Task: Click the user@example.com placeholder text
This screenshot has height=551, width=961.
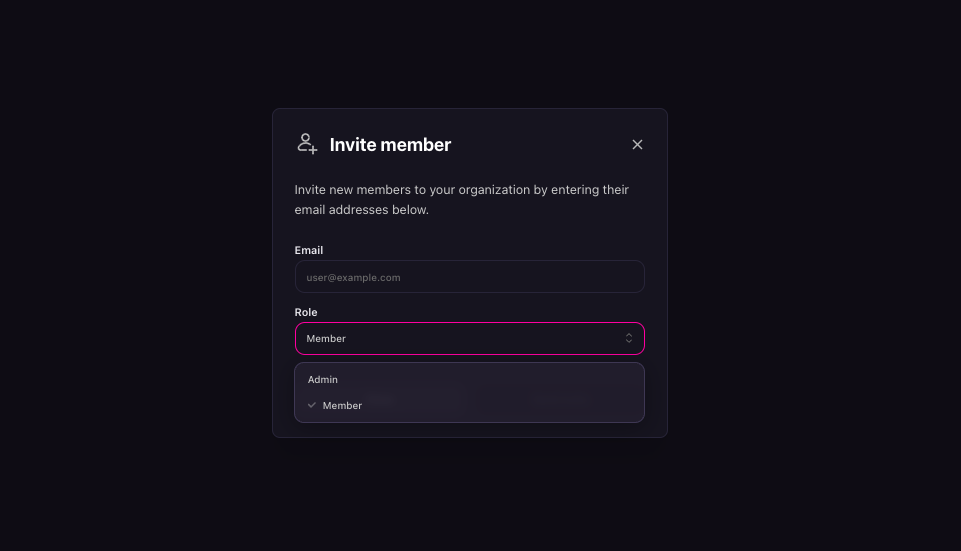Action: click(x=354, y=277)
